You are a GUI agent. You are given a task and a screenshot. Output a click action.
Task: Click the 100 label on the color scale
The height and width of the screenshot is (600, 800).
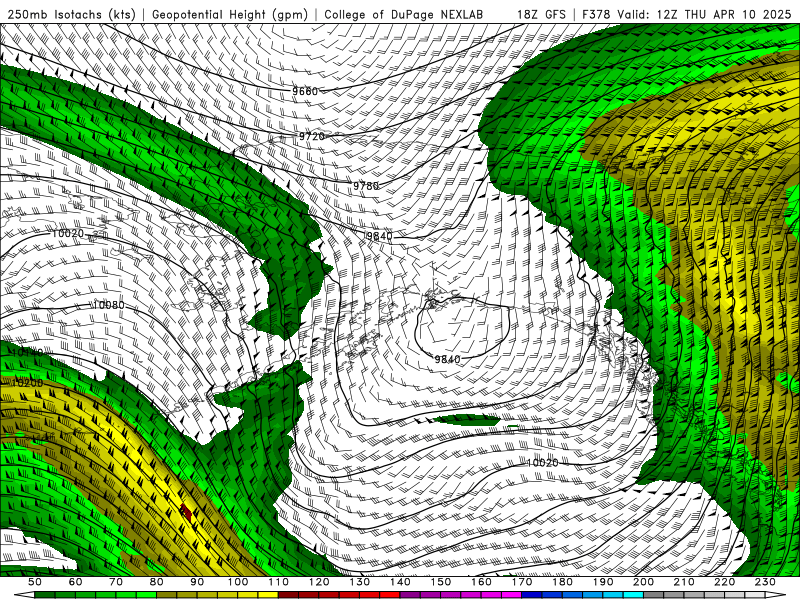click(x=238, y=582)
